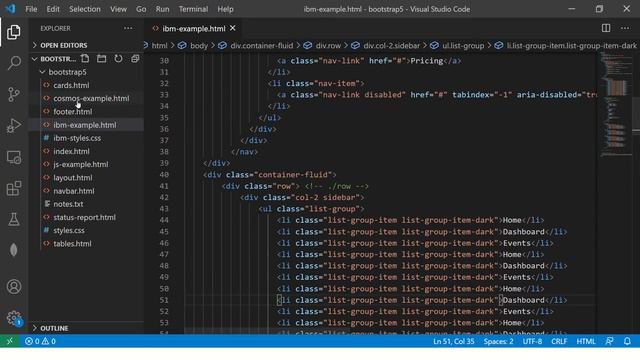Image resolution: width=640 pixels, height=360 pixels.
Task: Split the editor to the right
Action: pyautogui.click(x=606, y=28)
